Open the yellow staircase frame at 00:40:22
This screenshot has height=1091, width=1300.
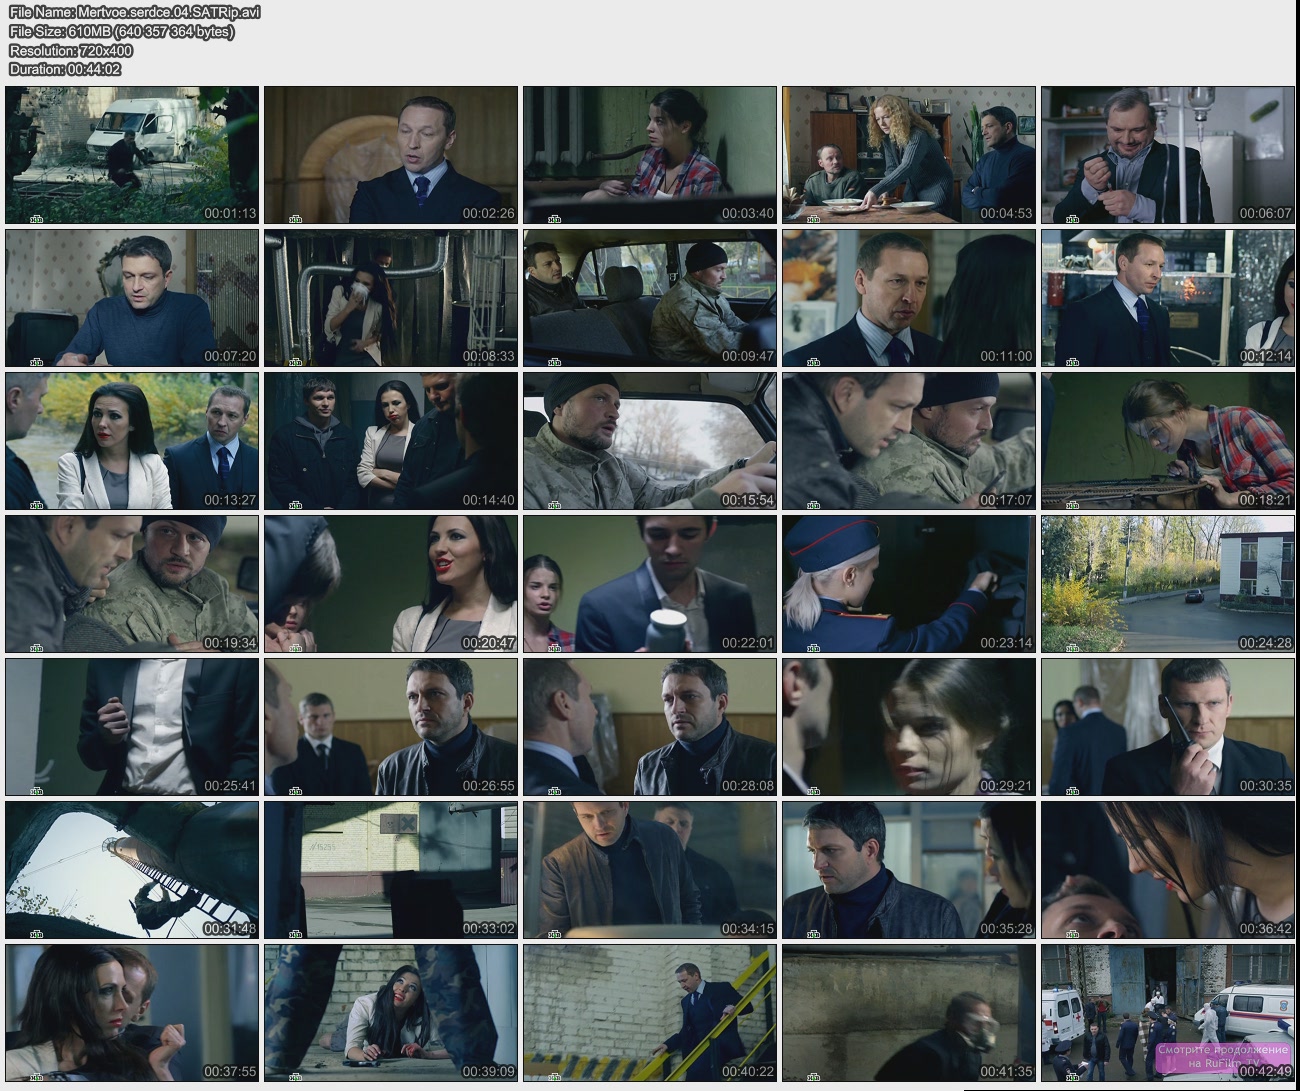(x=649, y=1013)
